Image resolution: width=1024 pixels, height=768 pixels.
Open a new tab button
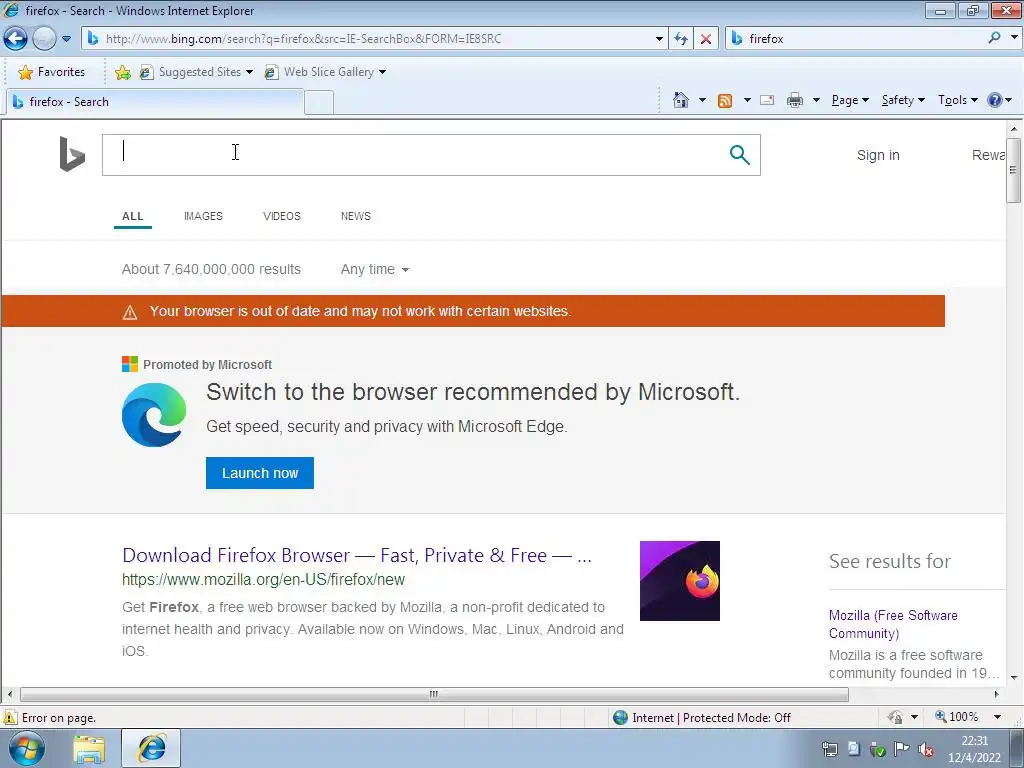[x=319, y=103]
